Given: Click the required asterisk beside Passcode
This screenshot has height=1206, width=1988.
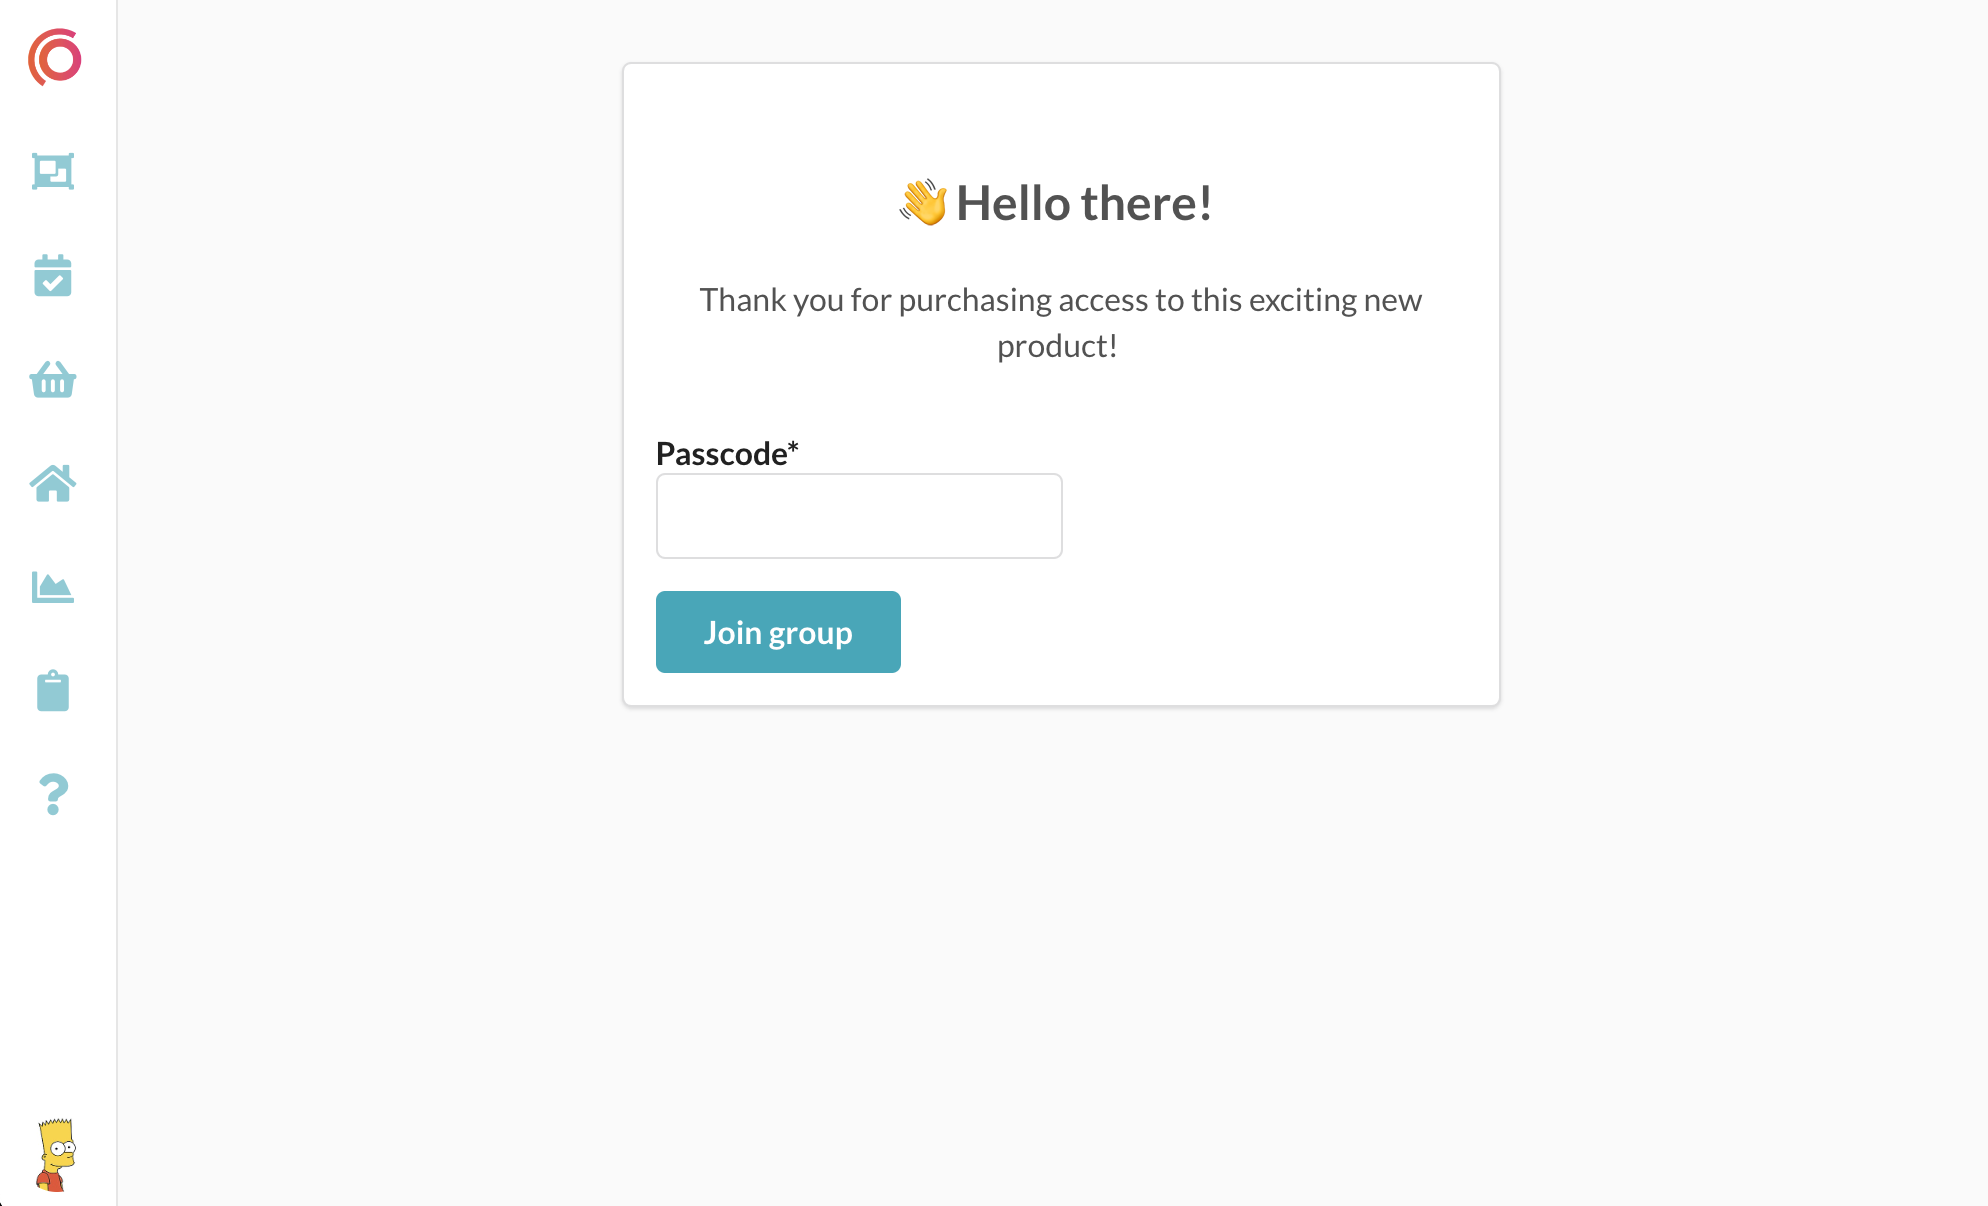Looking at the screenshot, I should pos(793,448).
